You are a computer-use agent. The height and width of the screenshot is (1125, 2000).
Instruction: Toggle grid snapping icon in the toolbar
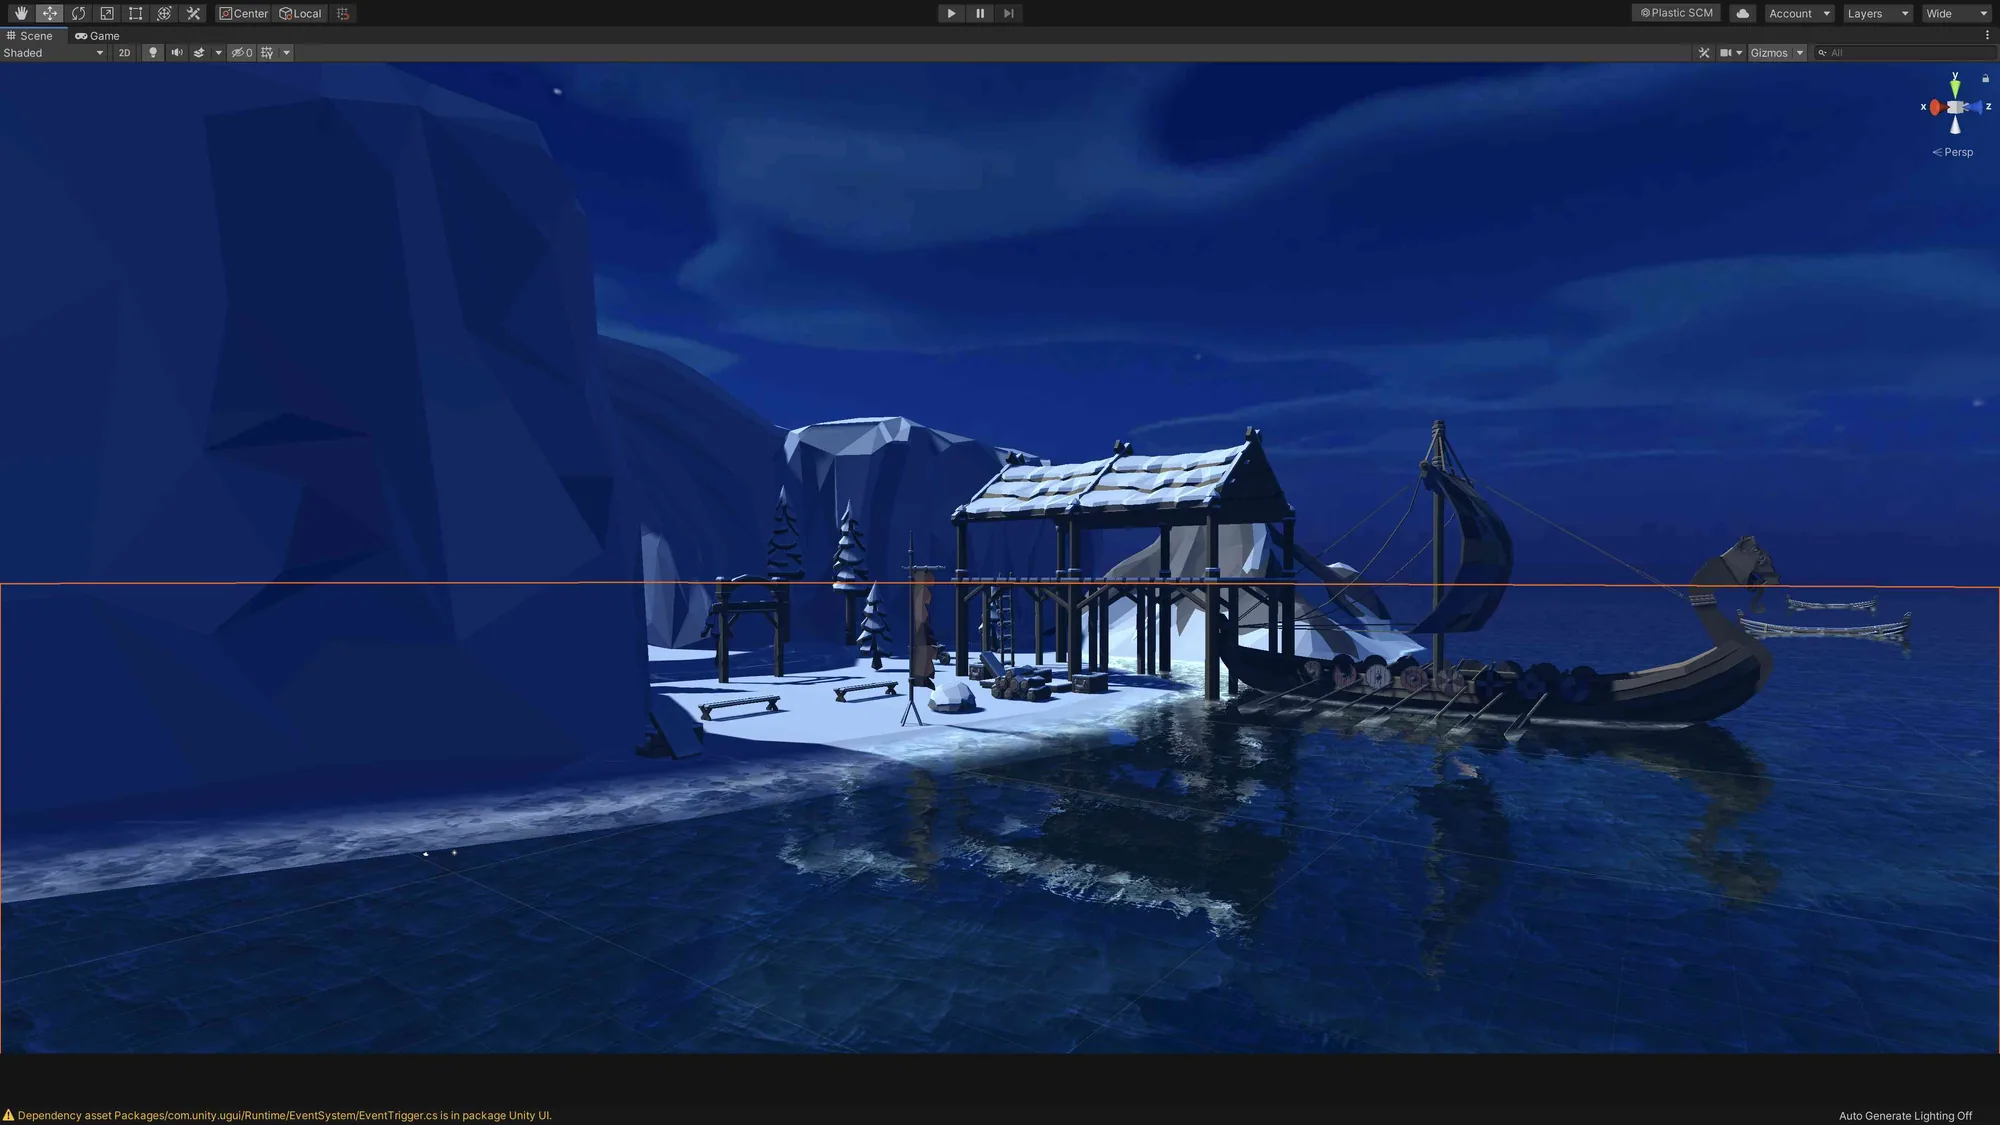click(x=343, y=13)
